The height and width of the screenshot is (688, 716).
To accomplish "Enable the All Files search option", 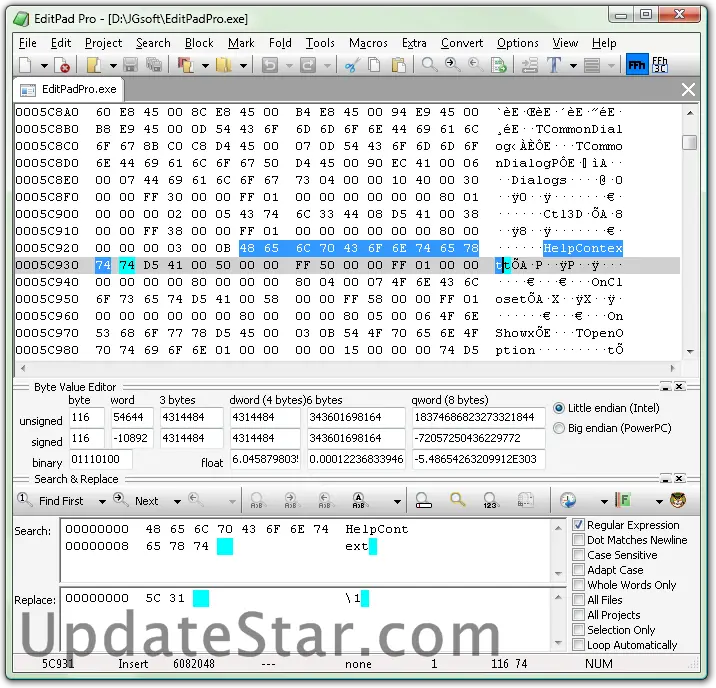I will [578, 600].
